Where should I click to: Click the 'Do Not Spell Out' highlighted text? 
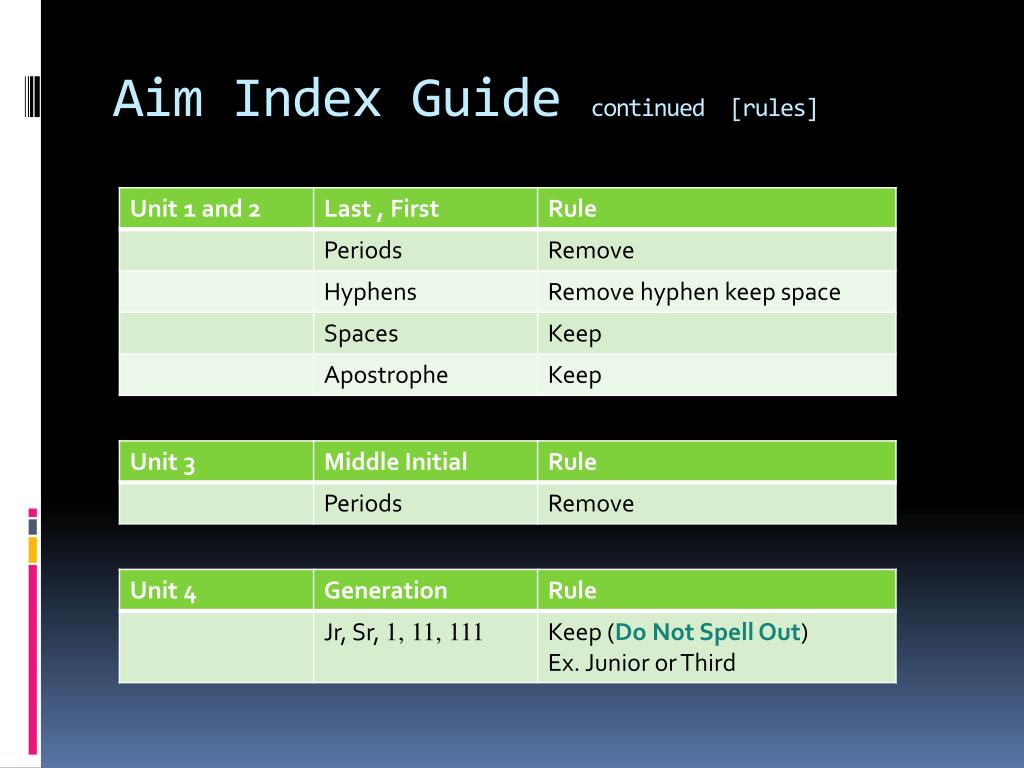pos(708,632)
